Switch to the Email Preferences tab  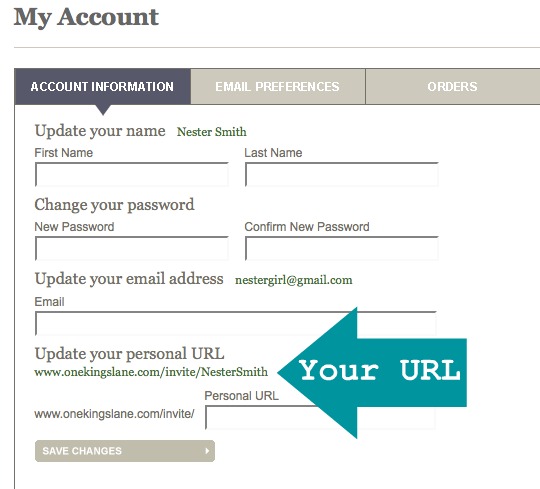pos(278,86)
